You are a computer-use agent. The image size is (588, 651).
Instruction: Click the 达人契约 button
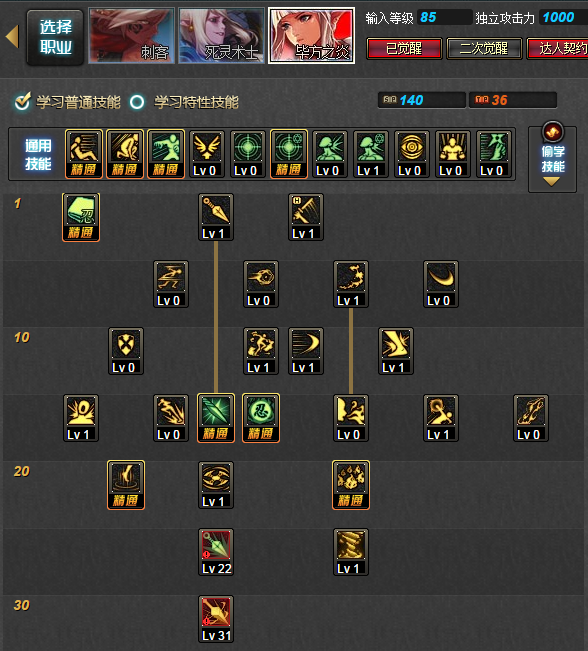click(x=558, y=49)
